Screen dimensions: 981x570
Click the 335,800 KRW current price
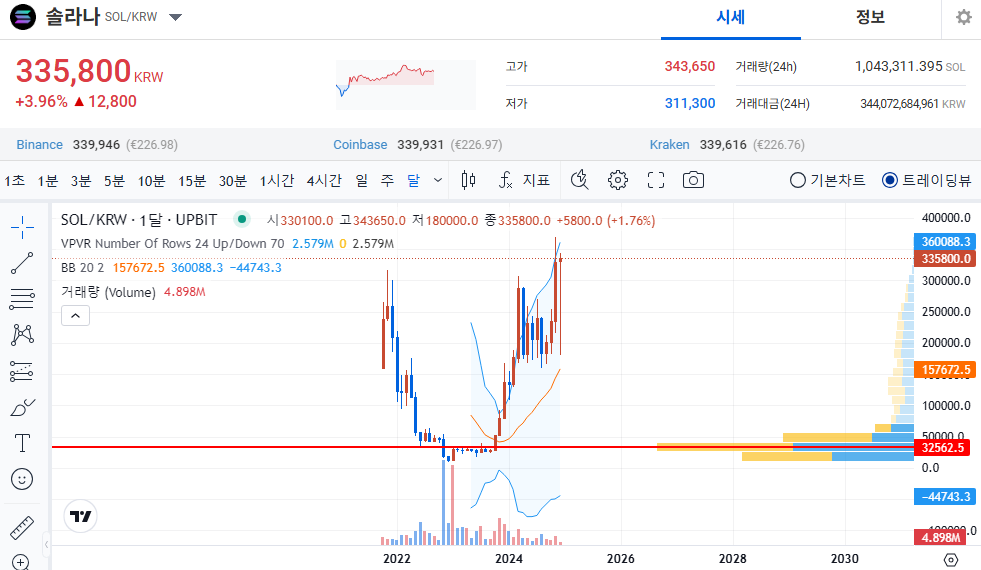(x=89, y=71)
